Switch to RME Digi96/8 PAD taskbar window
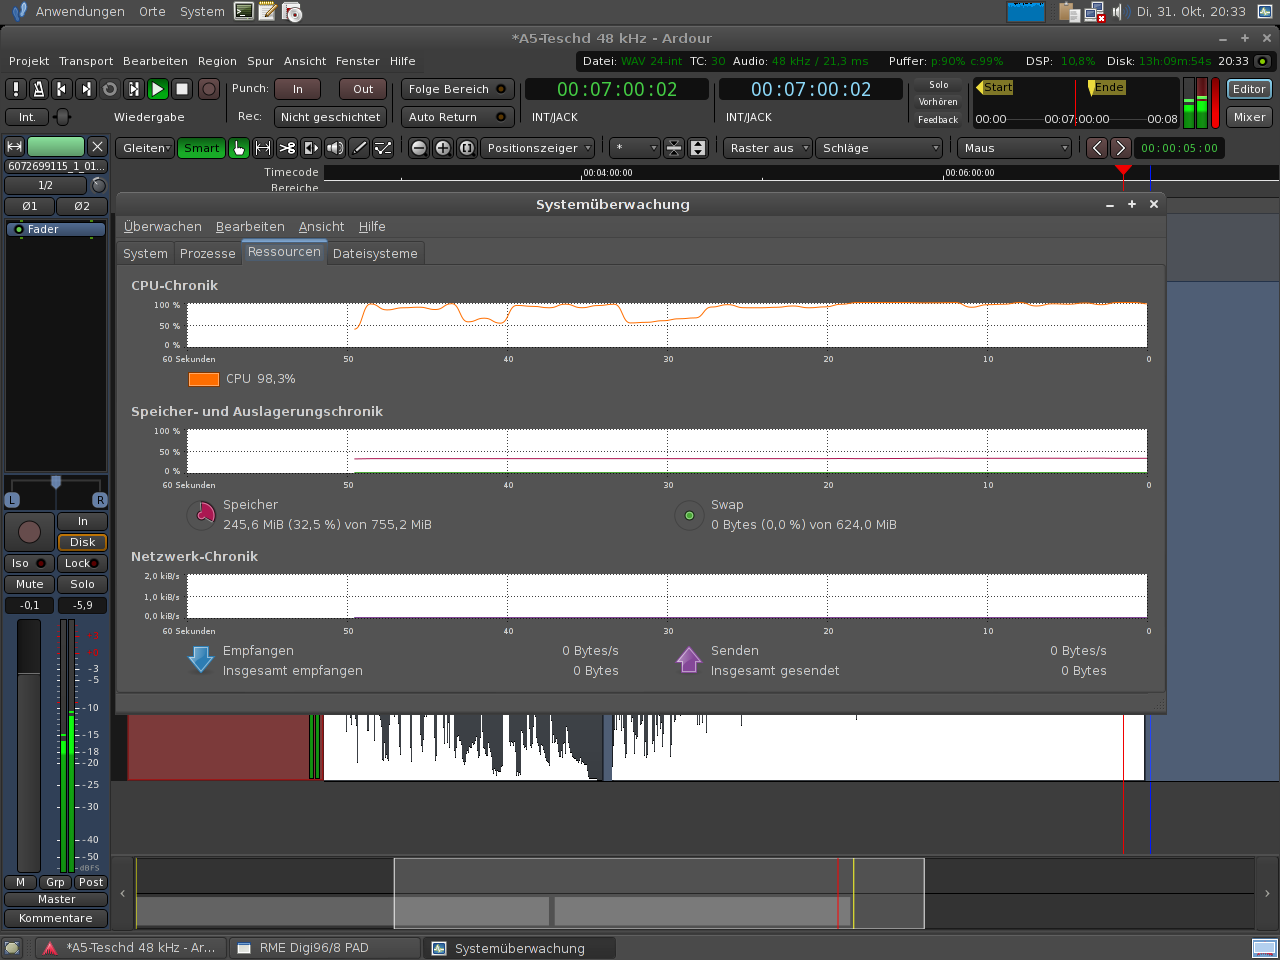 325,948
